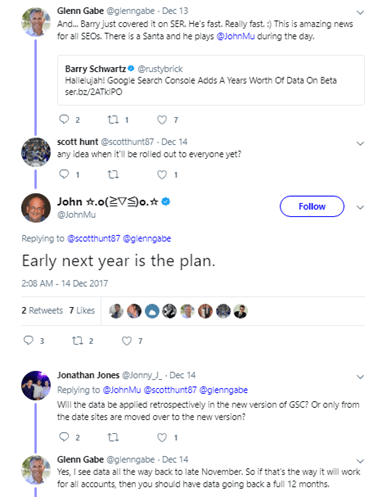Reply to Glenn Gabe's Dec 13 tweet
Image resolution: width=387 pixels, height=497 pixels.
click(x=64, y=119)
